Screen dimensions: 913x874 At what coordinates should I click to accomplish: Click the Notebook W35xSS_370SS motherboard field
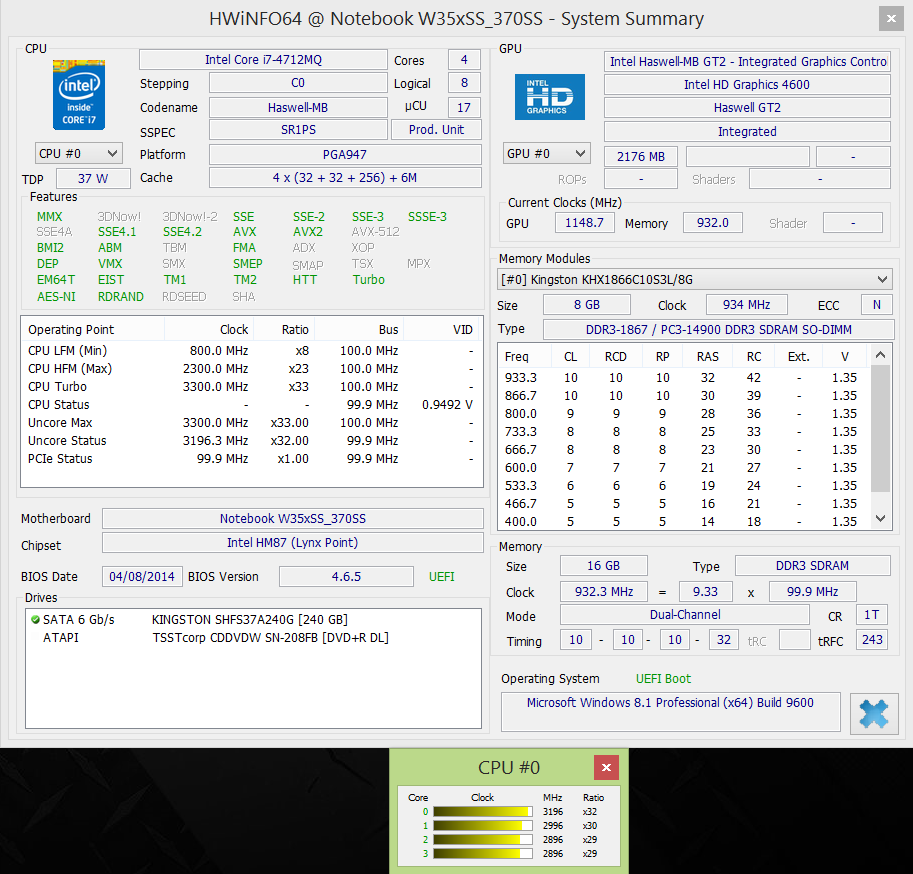pos(293,519)
